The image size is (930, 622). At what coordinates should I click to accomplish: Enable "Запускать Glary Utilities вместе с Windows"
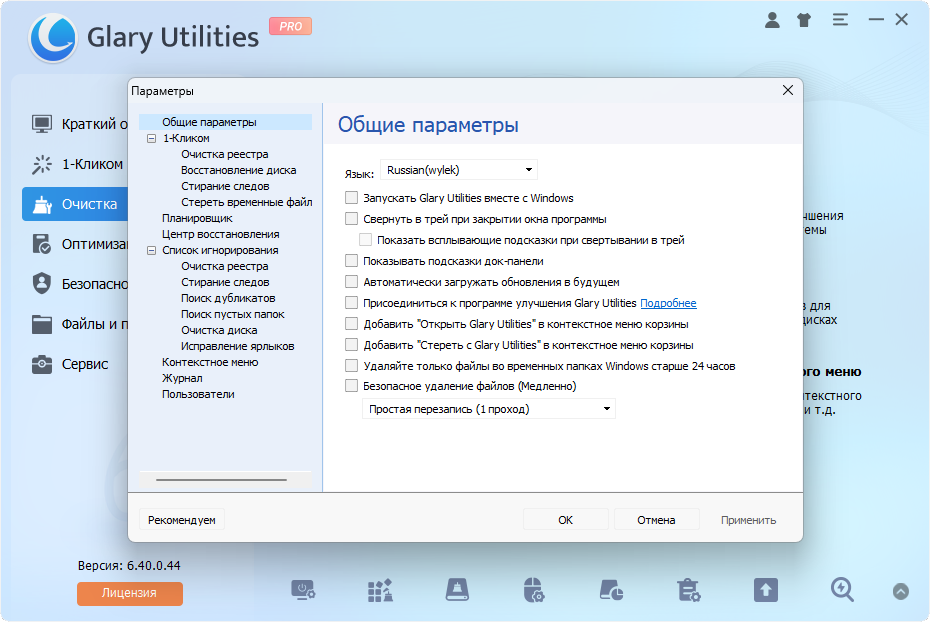click(x=351, y=198)
